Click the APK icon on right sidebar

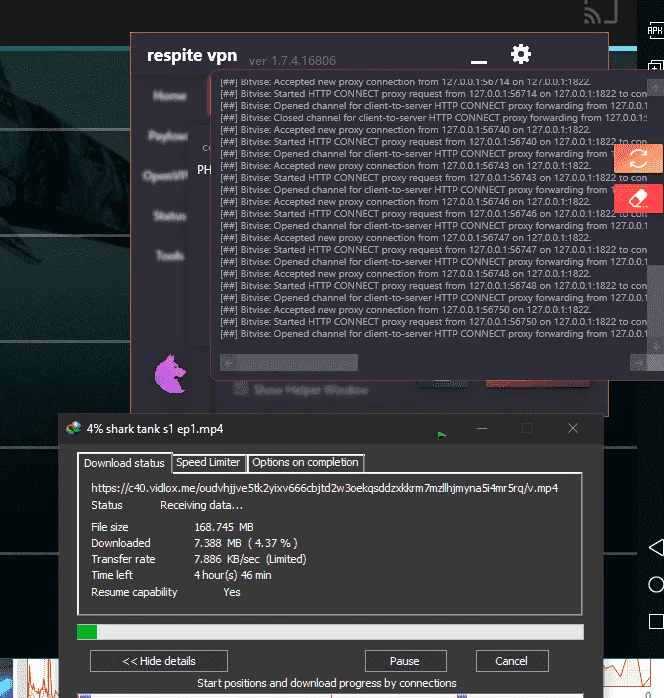pyautogui.click(x=655, y=31)
